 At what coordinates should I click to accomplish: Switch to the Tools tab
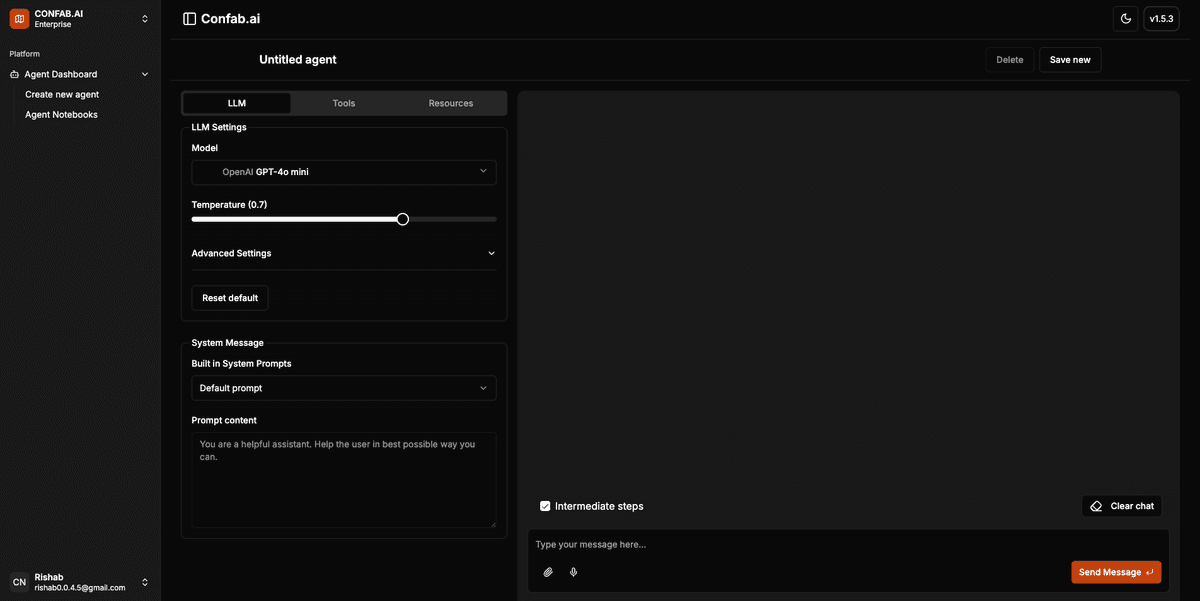tap(344, 103)
